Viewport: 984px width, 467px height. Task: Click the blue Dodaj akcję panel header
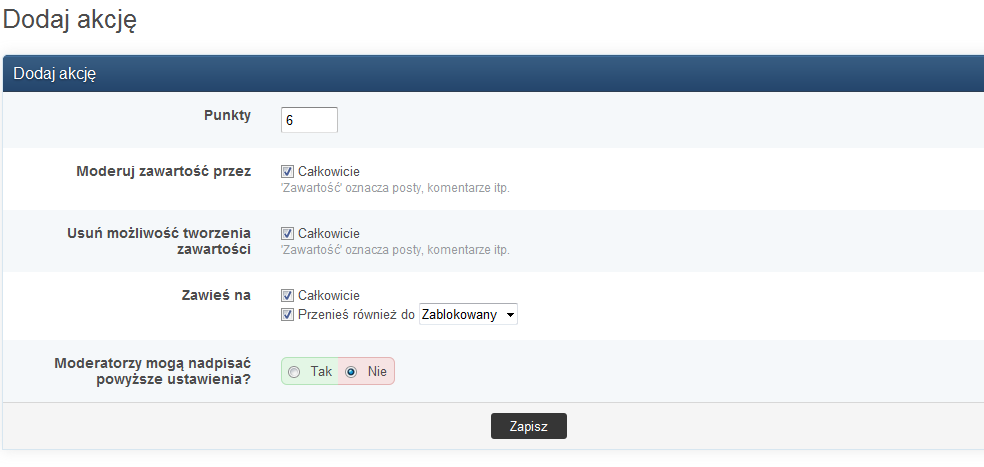point(492,74)
